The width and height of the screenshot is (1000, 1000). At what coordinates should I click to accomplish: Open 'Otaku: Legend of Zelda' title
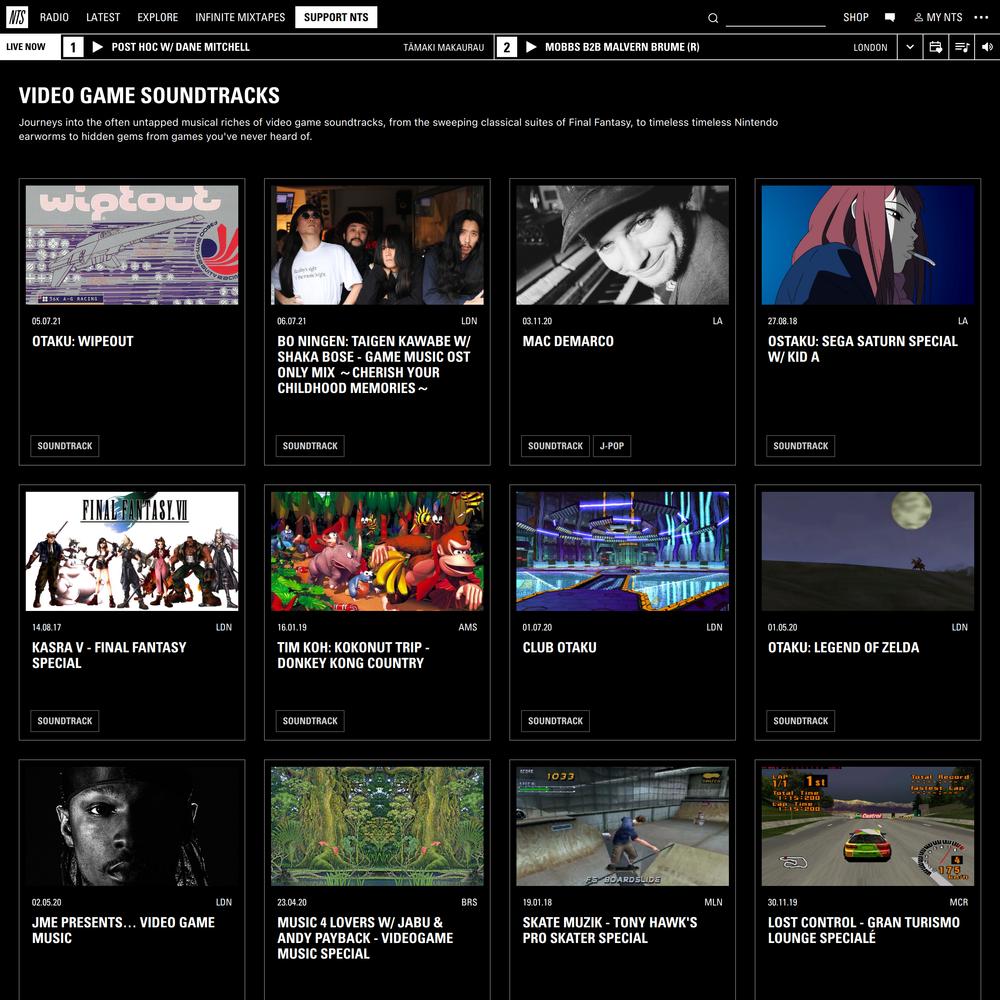(843, 647)
